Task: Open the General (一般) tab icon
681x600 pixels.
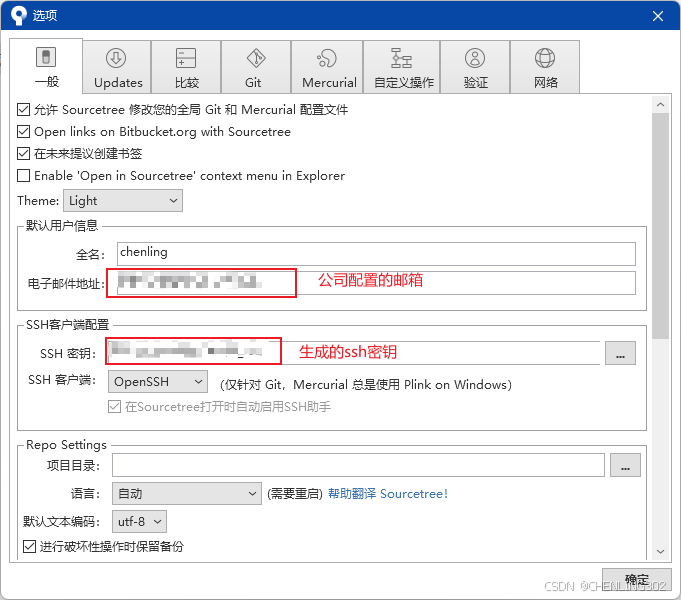Action: point(46,57)
